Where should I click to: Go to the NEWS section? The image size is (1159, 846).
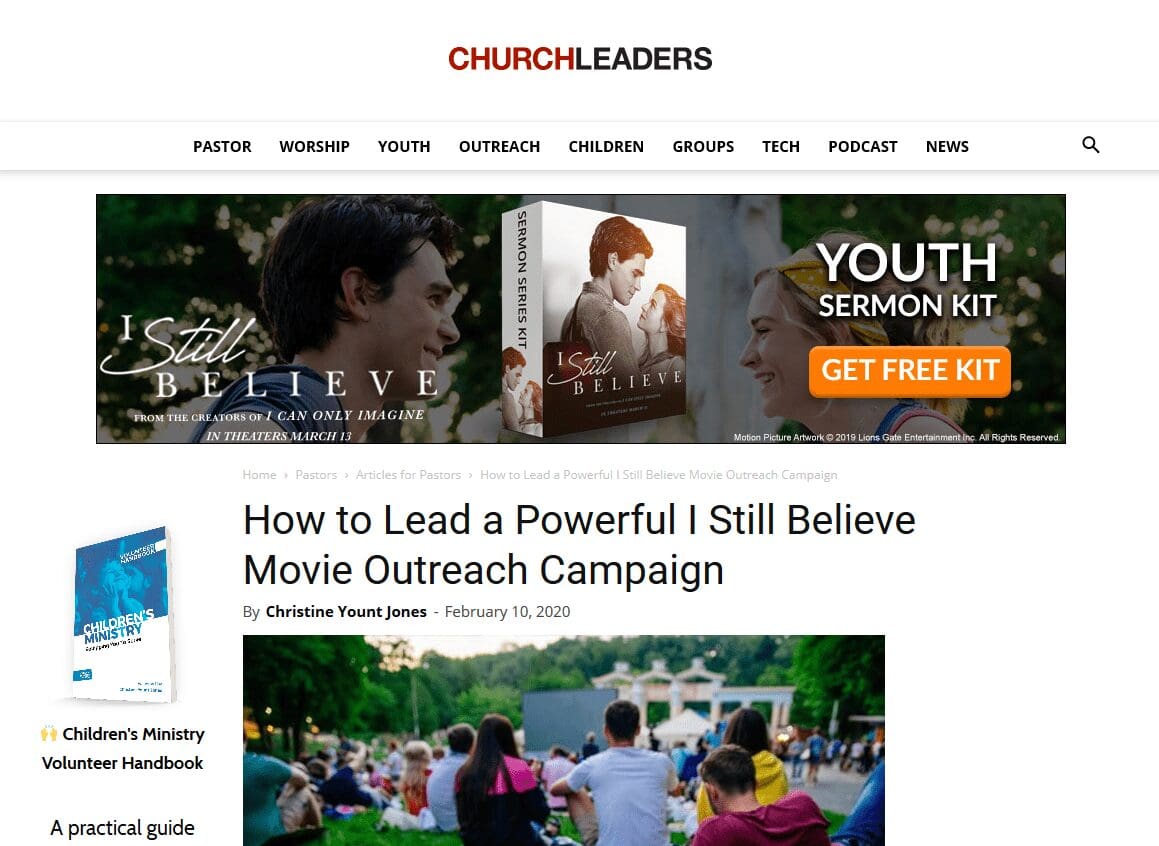pyautogui.click(x=947, y=146)
